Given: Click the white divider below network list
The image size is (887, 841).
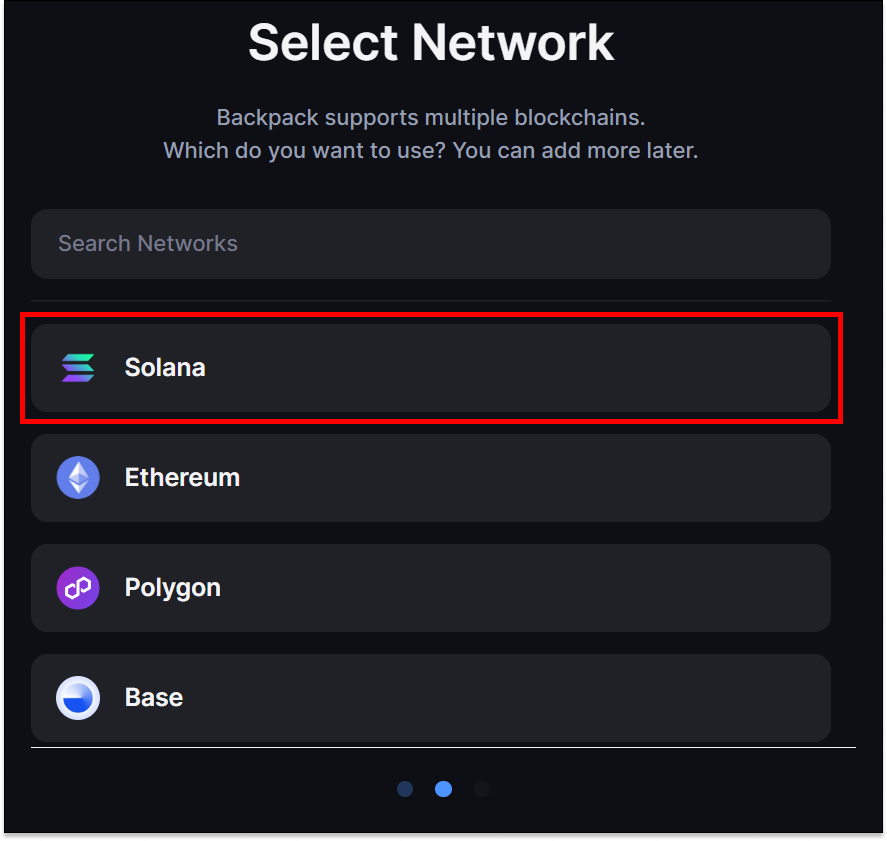Looking at the screenshot, I should [443, 747].
